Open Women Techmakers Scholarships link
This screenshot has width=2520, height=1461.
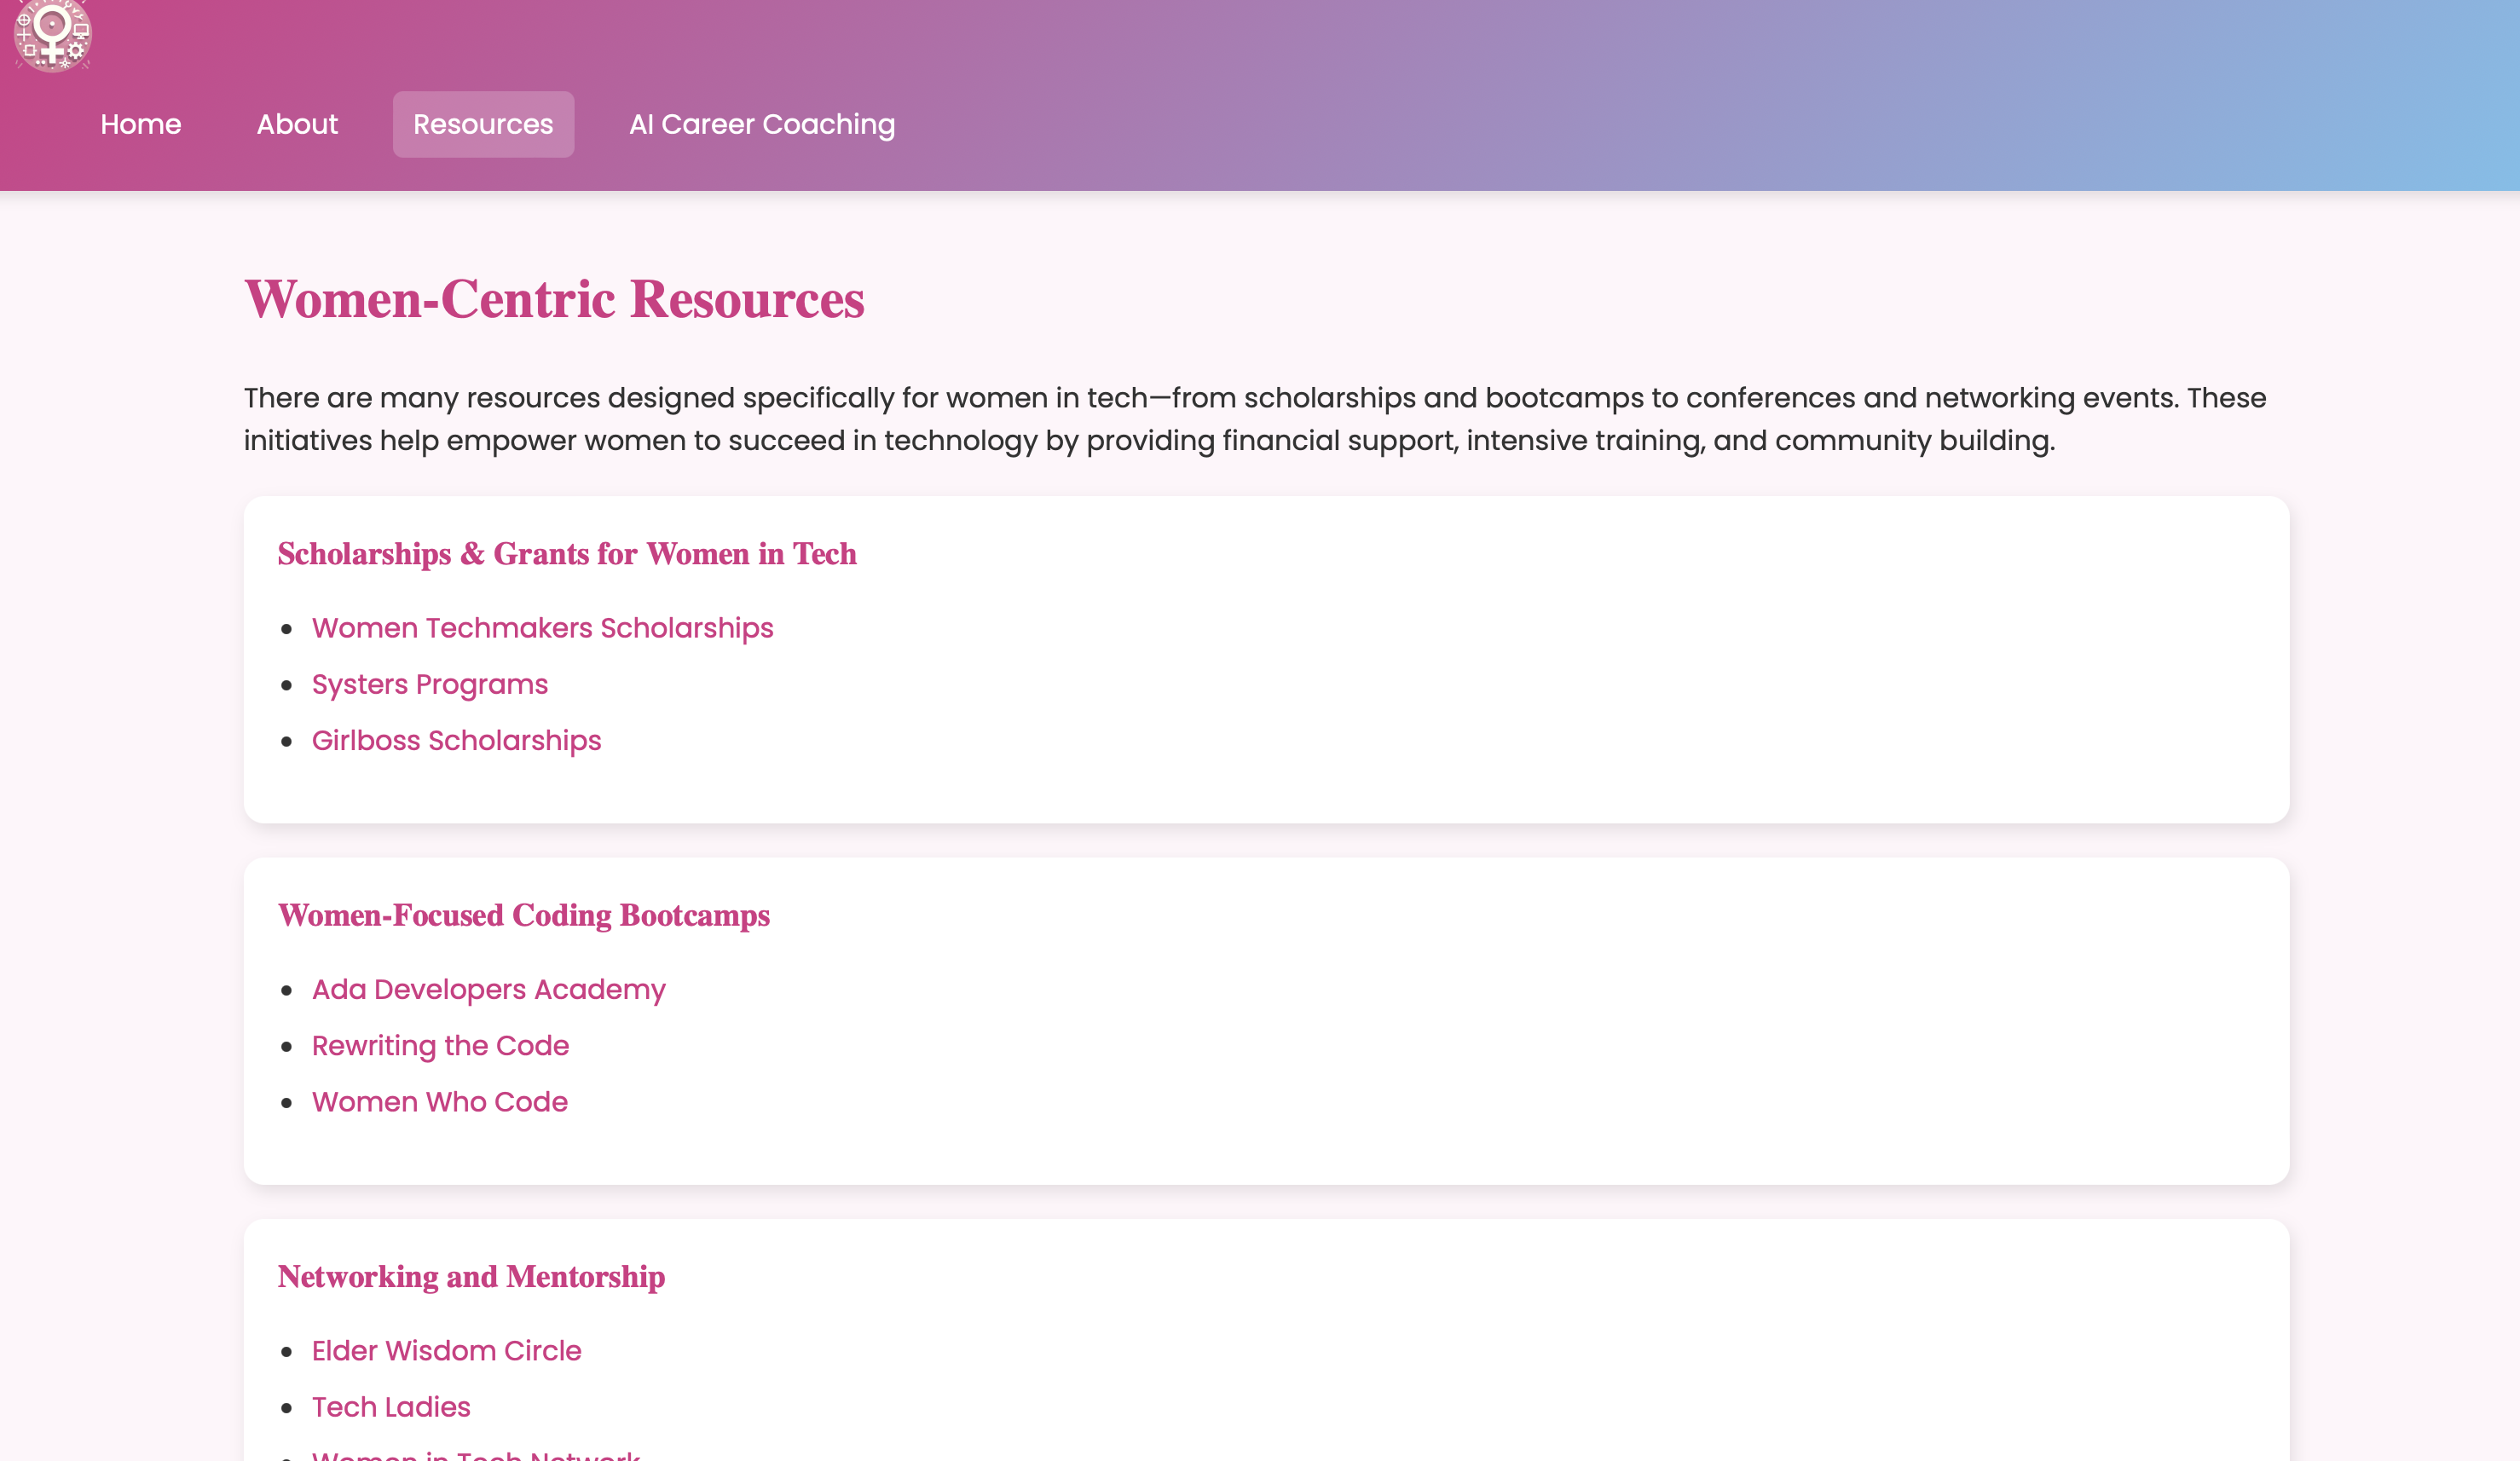coord(542,628)
